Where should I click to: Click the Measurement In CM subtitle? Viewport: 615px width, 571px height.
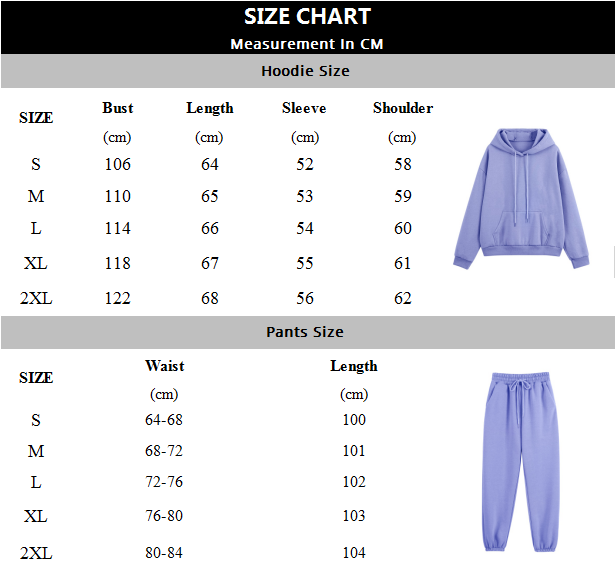click(307, 44)
